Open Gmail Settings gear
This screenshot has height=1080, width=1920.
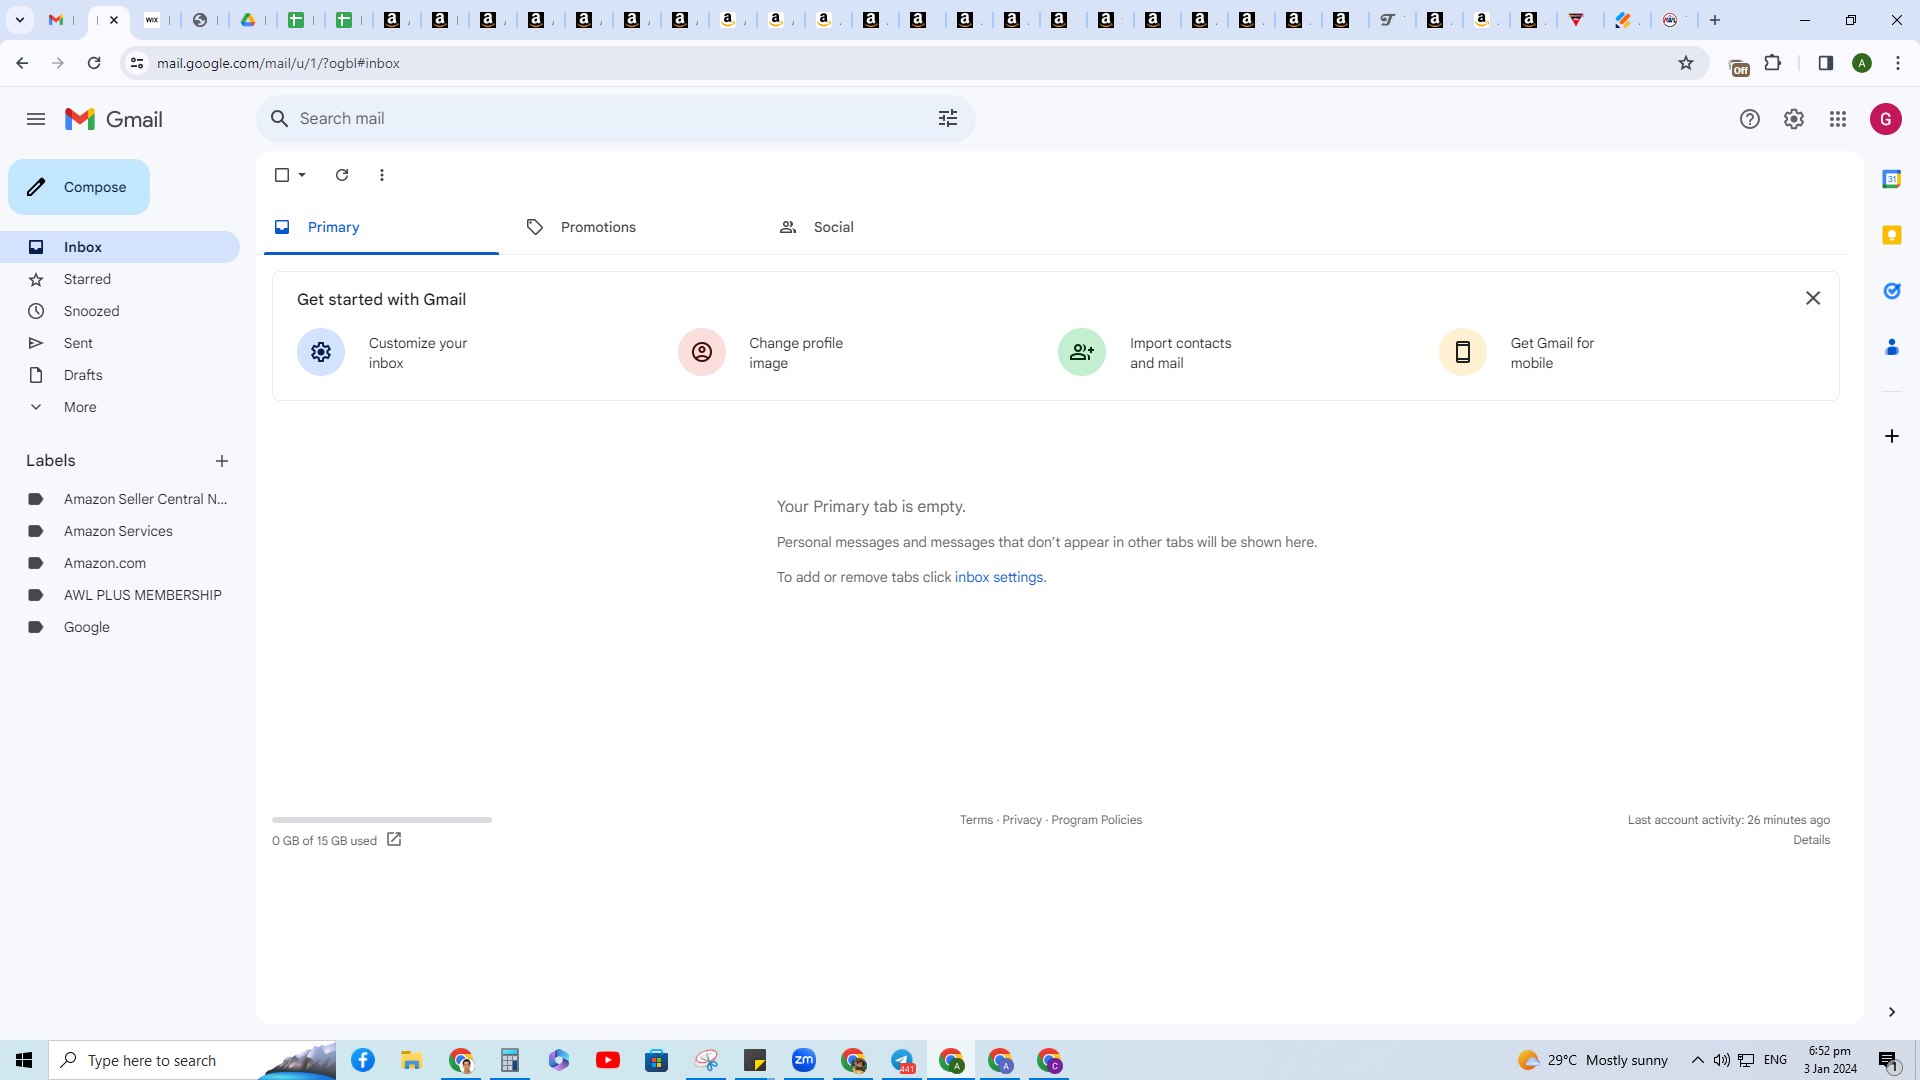[x=1794, y=119]
